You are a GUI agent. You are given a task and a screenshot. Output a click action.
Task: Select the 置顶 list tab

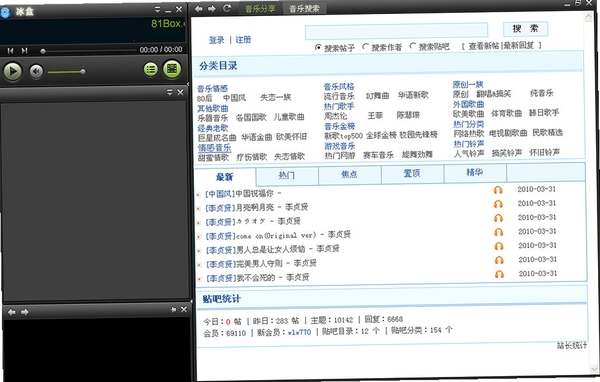412,173
